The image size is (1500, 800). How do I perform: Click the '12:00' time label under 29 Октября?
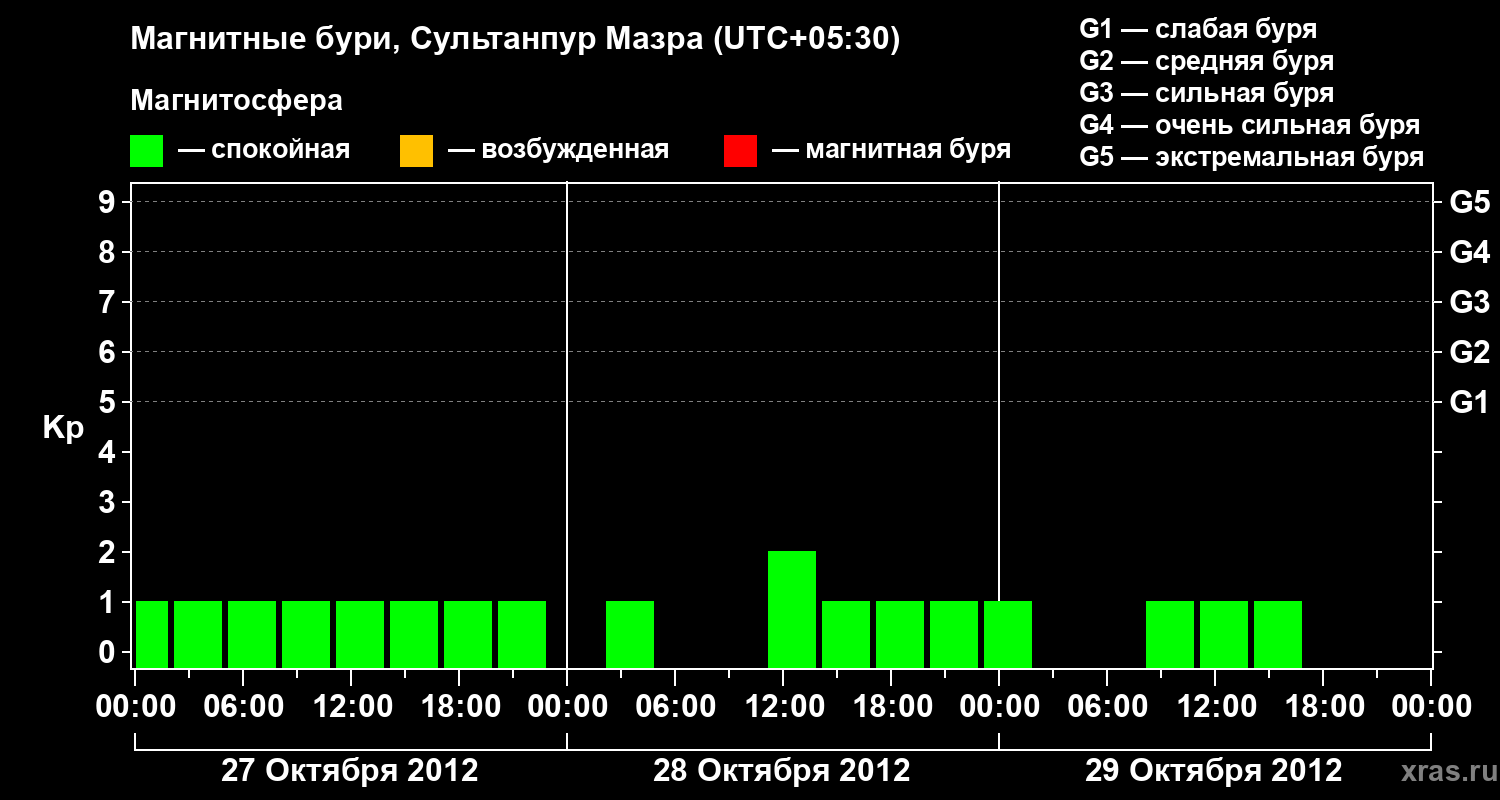[x=1215, y=706]
